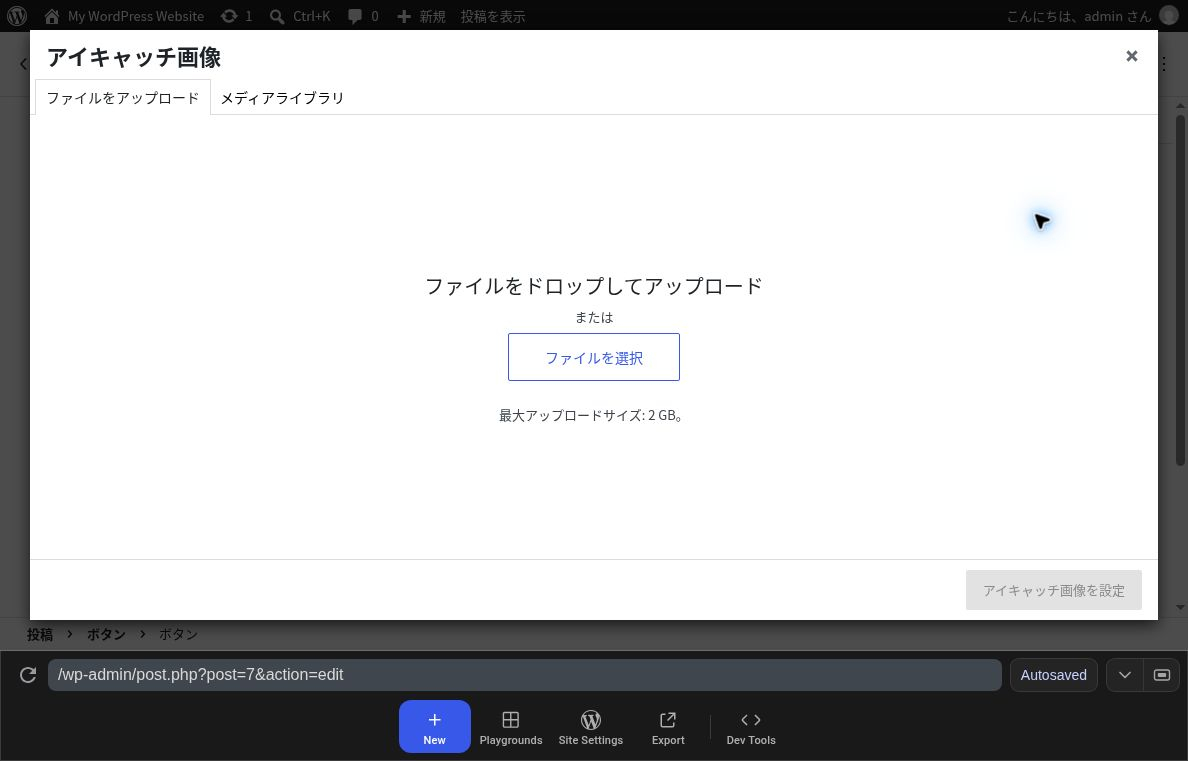Click the Autosaved button

tap(1053, 675)
